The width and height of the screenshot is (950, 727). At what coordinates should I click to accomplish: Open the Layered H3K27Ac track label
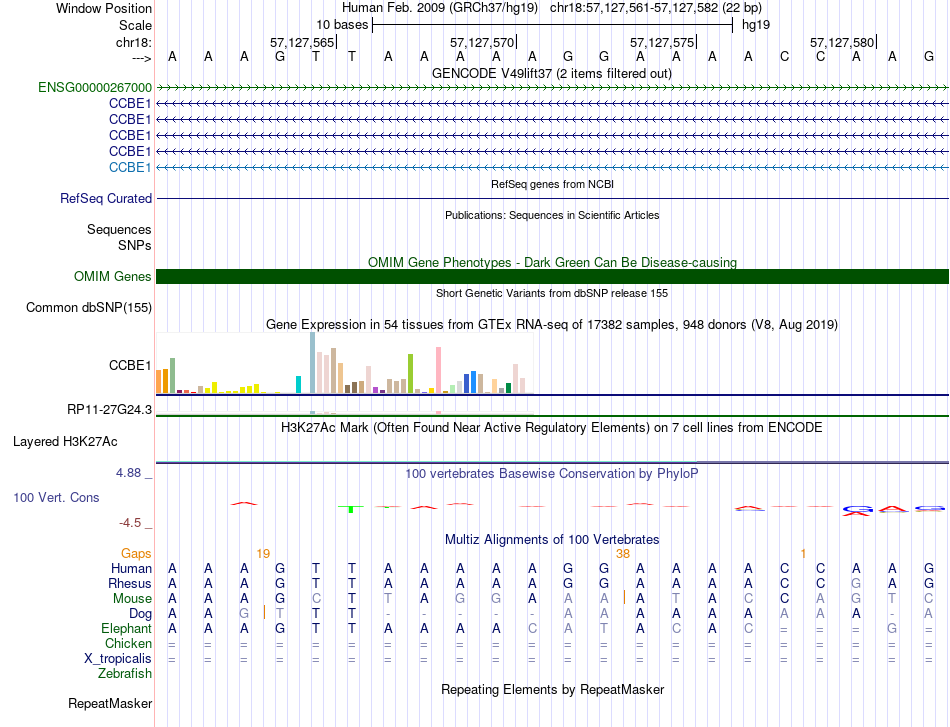pyautogui.click(x=65, y=442)
